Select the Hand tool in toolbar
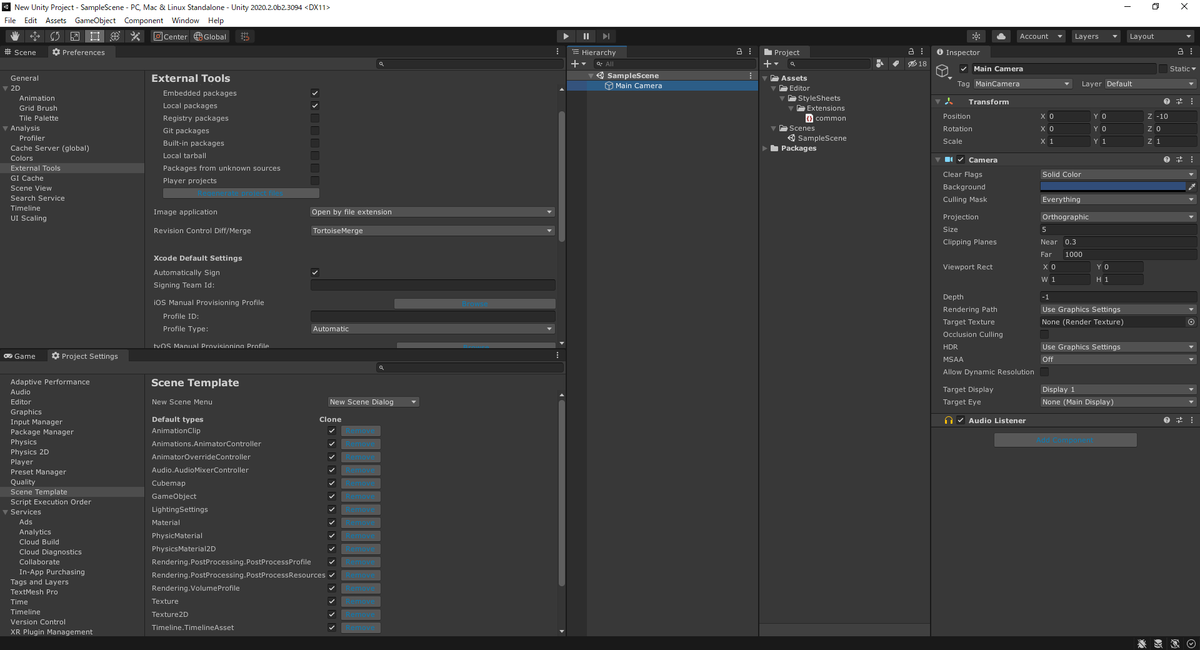Screen dimensions: 1200x650 click(x=15, y=36)
